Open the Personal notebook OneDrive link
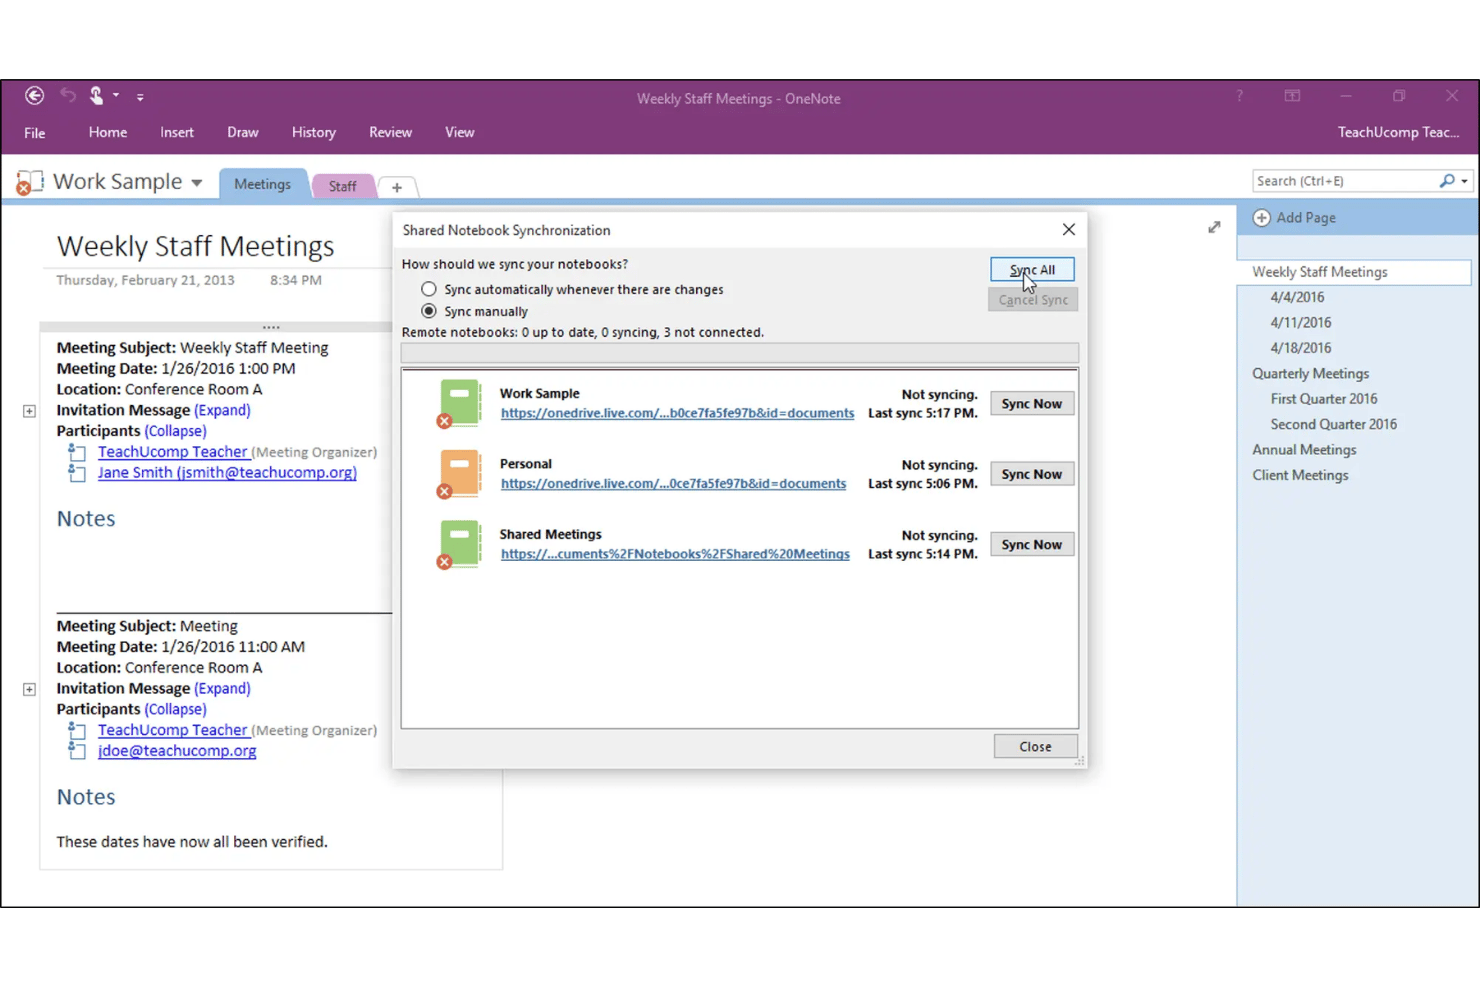Image resolution: width=1480 pixels, height=987 pixels. (673, 483)
